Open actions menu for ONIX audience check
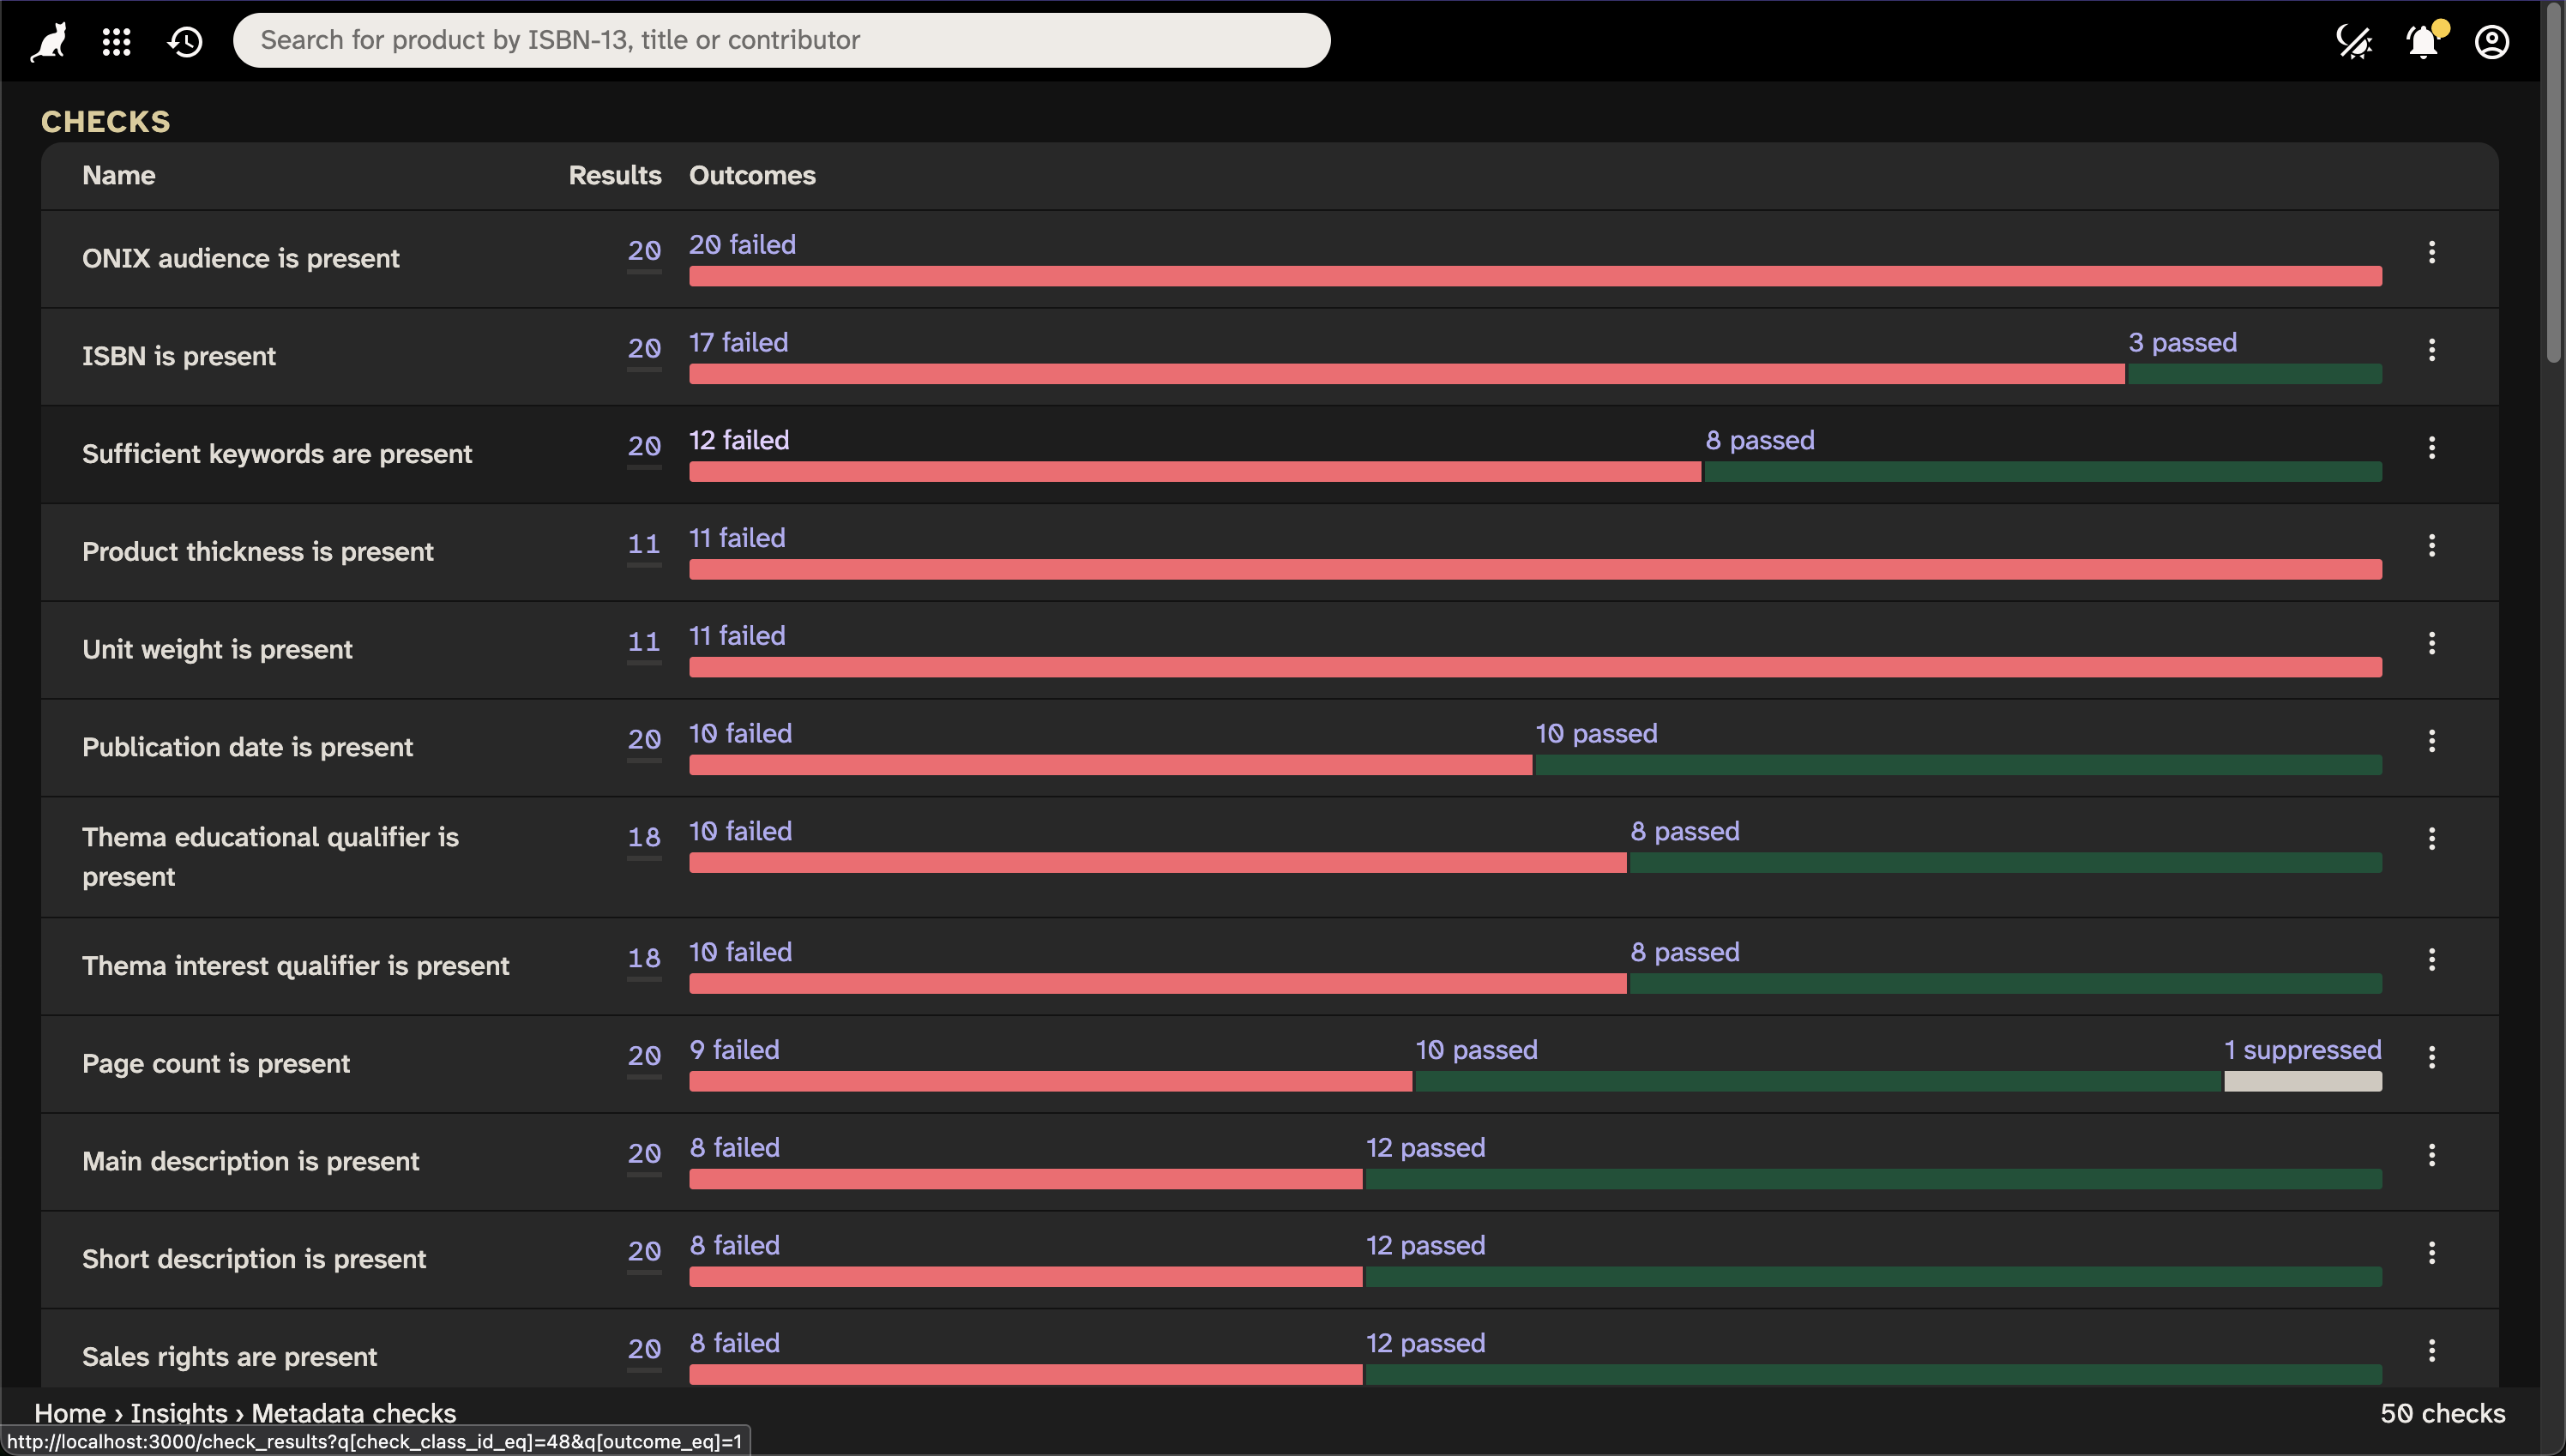This screenshot has width=2566, height=1456. coord(2431,252)
